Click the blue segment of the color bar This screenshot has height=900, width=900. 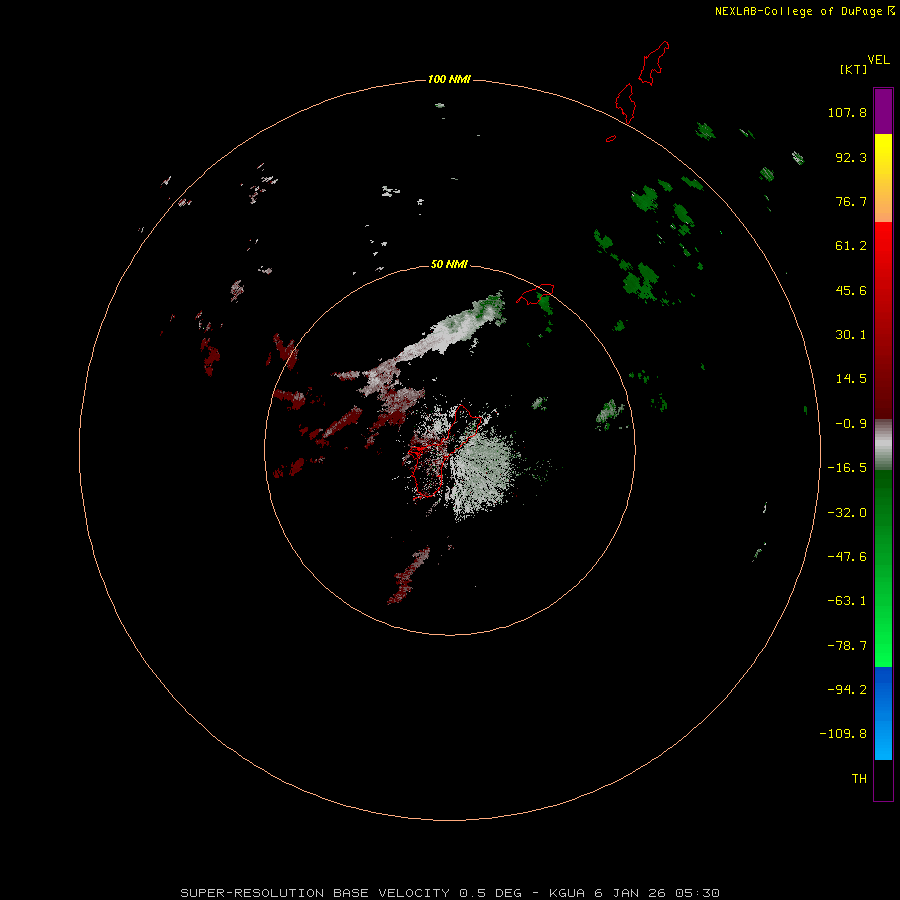pyautogui.click(x=883, y=713)
